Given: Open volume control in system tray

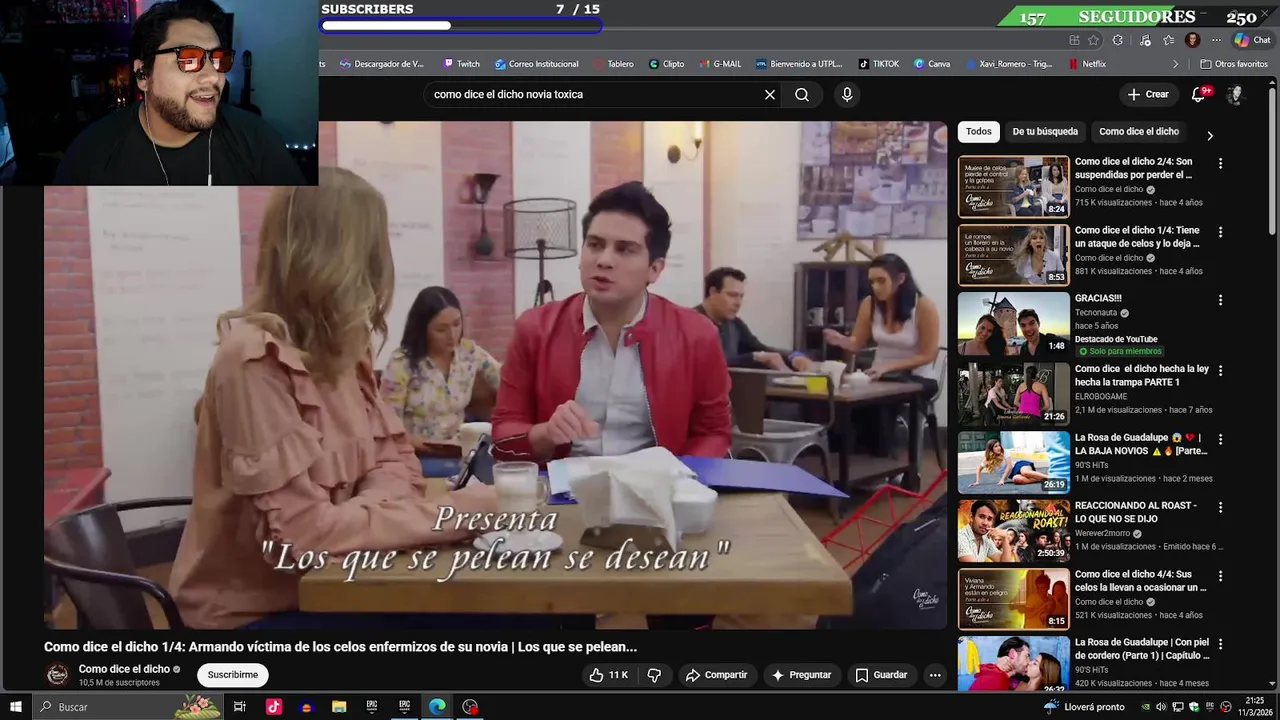Looking at the screenshot, I should pos(1161,707).
